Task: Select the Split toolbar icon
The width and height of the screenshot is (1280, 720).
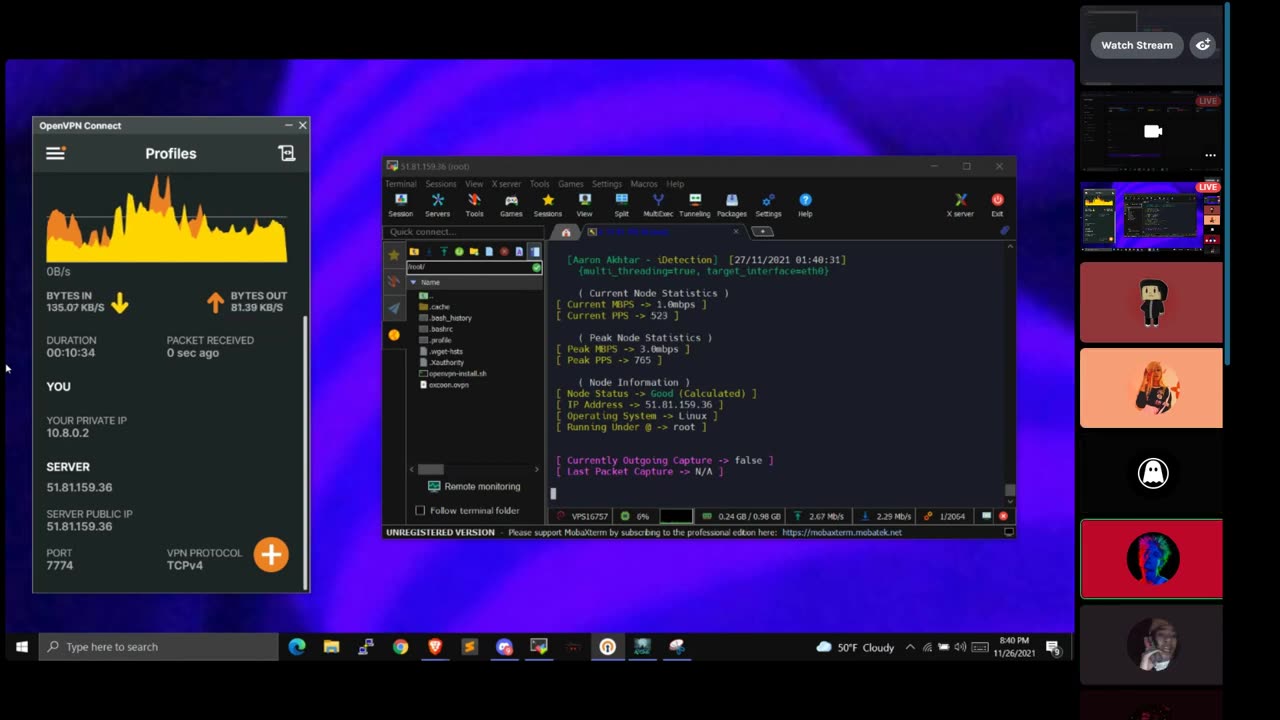Action: 621,205
